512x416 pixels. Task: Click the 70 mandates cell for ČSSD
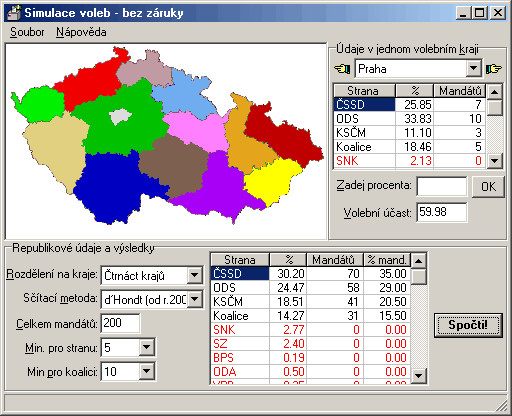(335, 274)
